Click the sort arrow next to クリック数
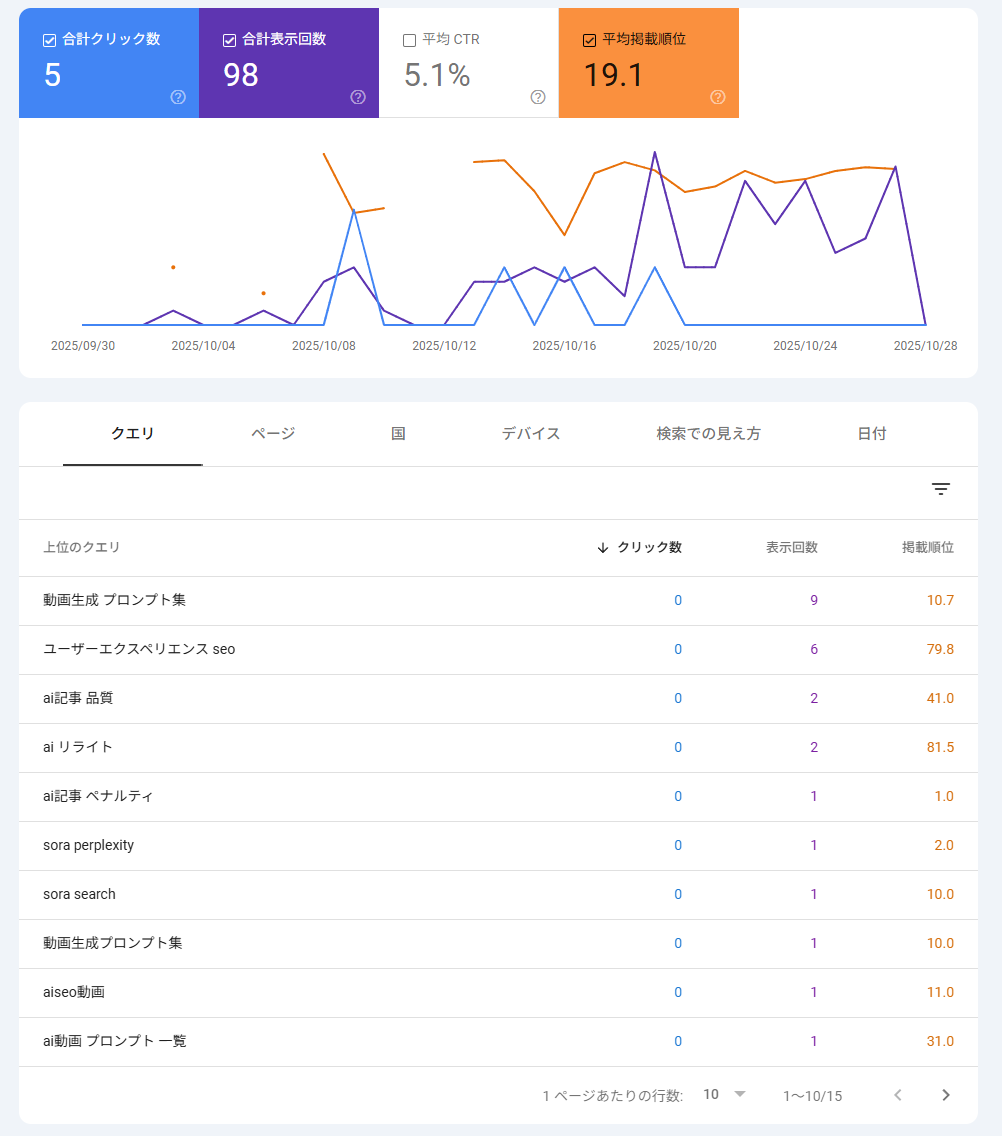This screenshot has width=1002, height=1136. (x=601, y=548)
